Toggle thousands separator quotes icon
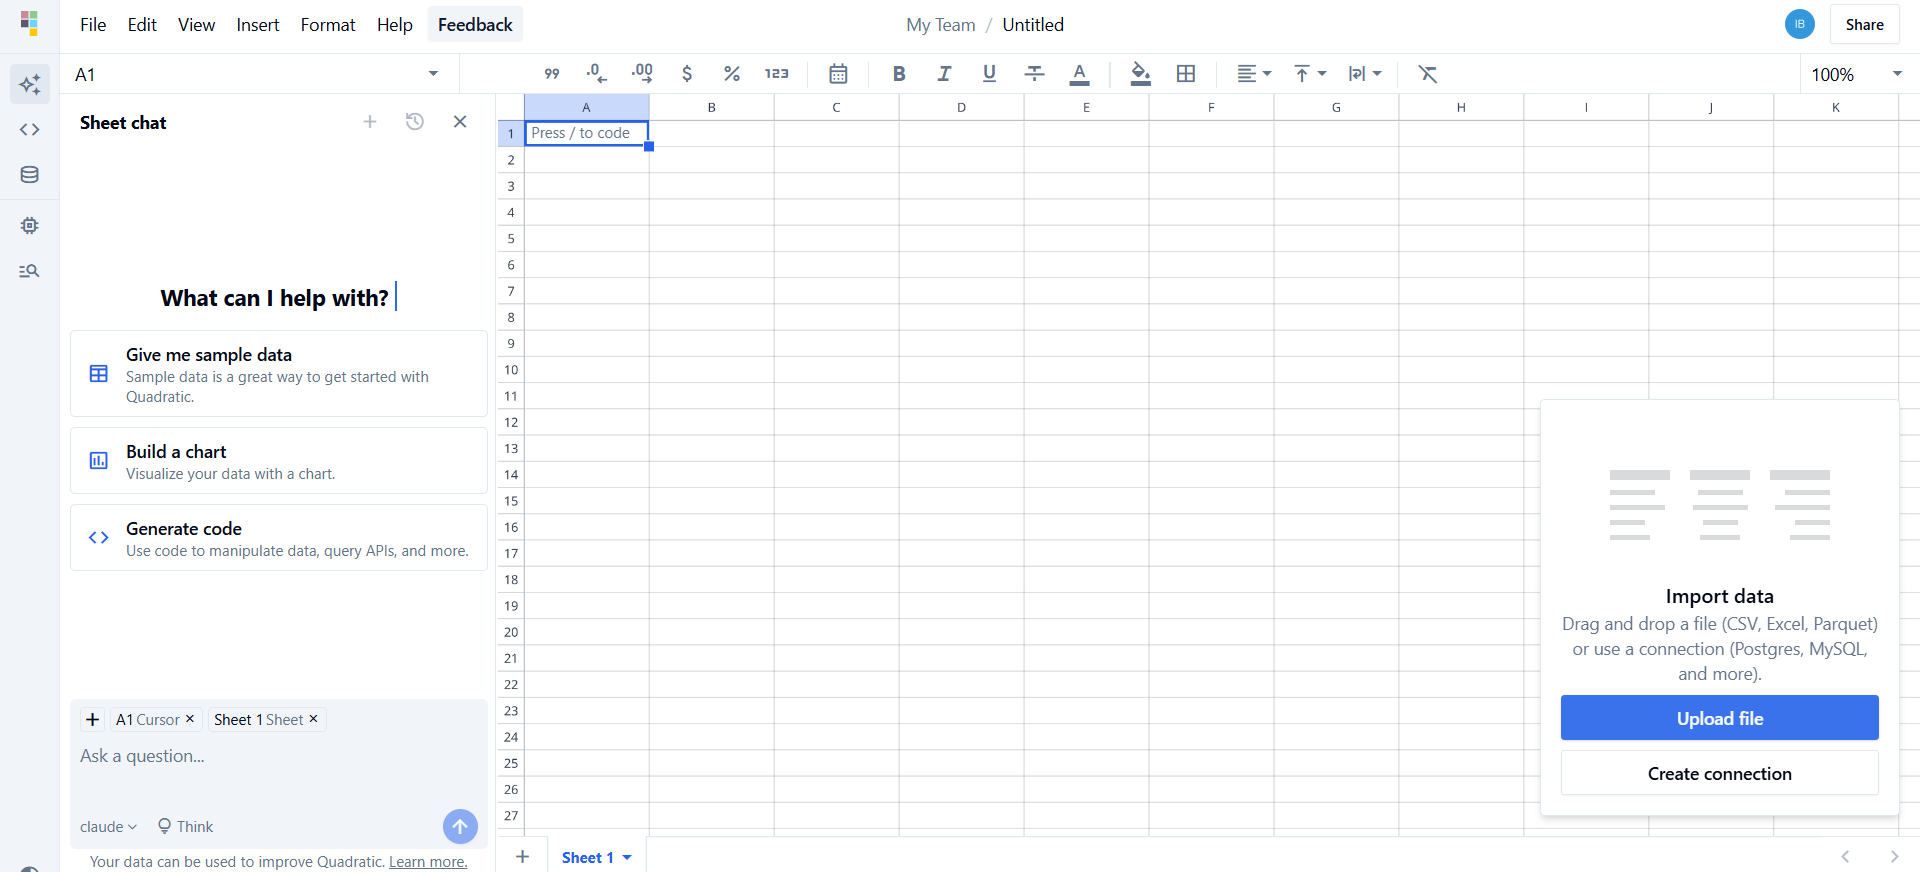Image resolution: width=1920 pixels, height=872 pixels. [x=552, y=74]
